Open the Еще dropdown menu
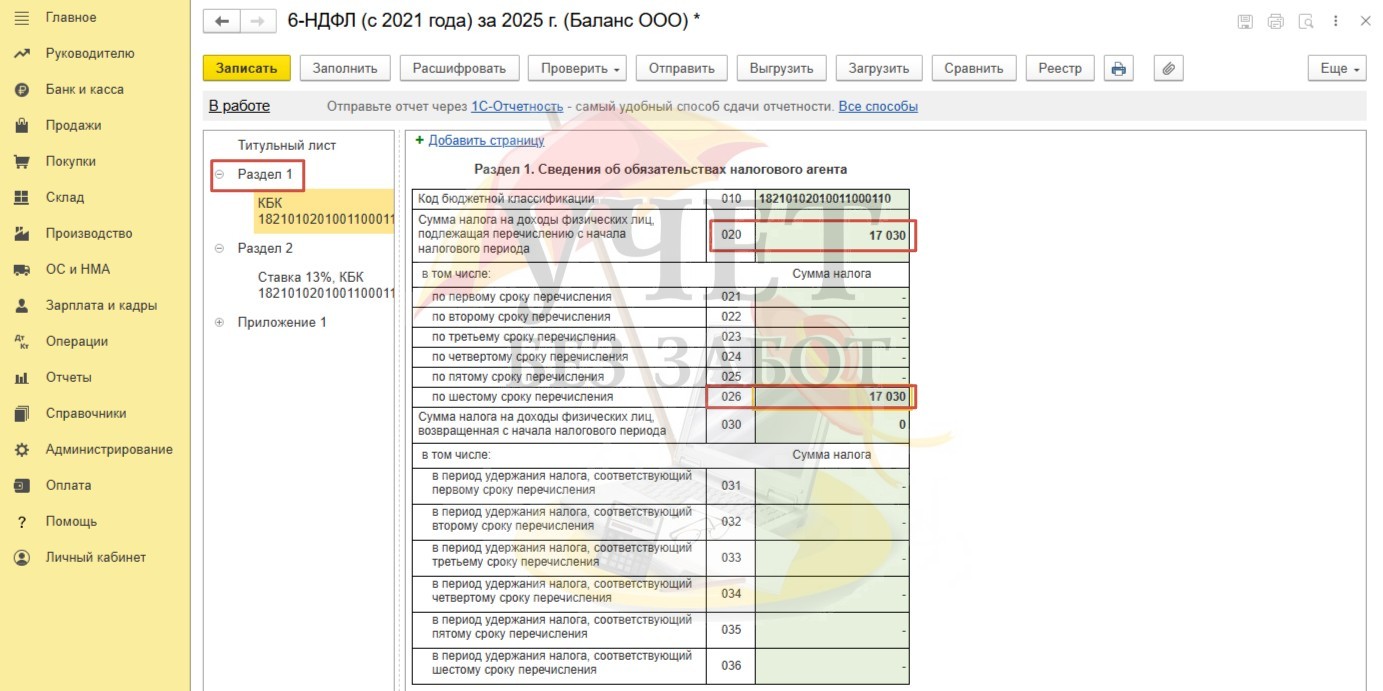The width and height of the screenshot is (1383, 691). 1336,68
